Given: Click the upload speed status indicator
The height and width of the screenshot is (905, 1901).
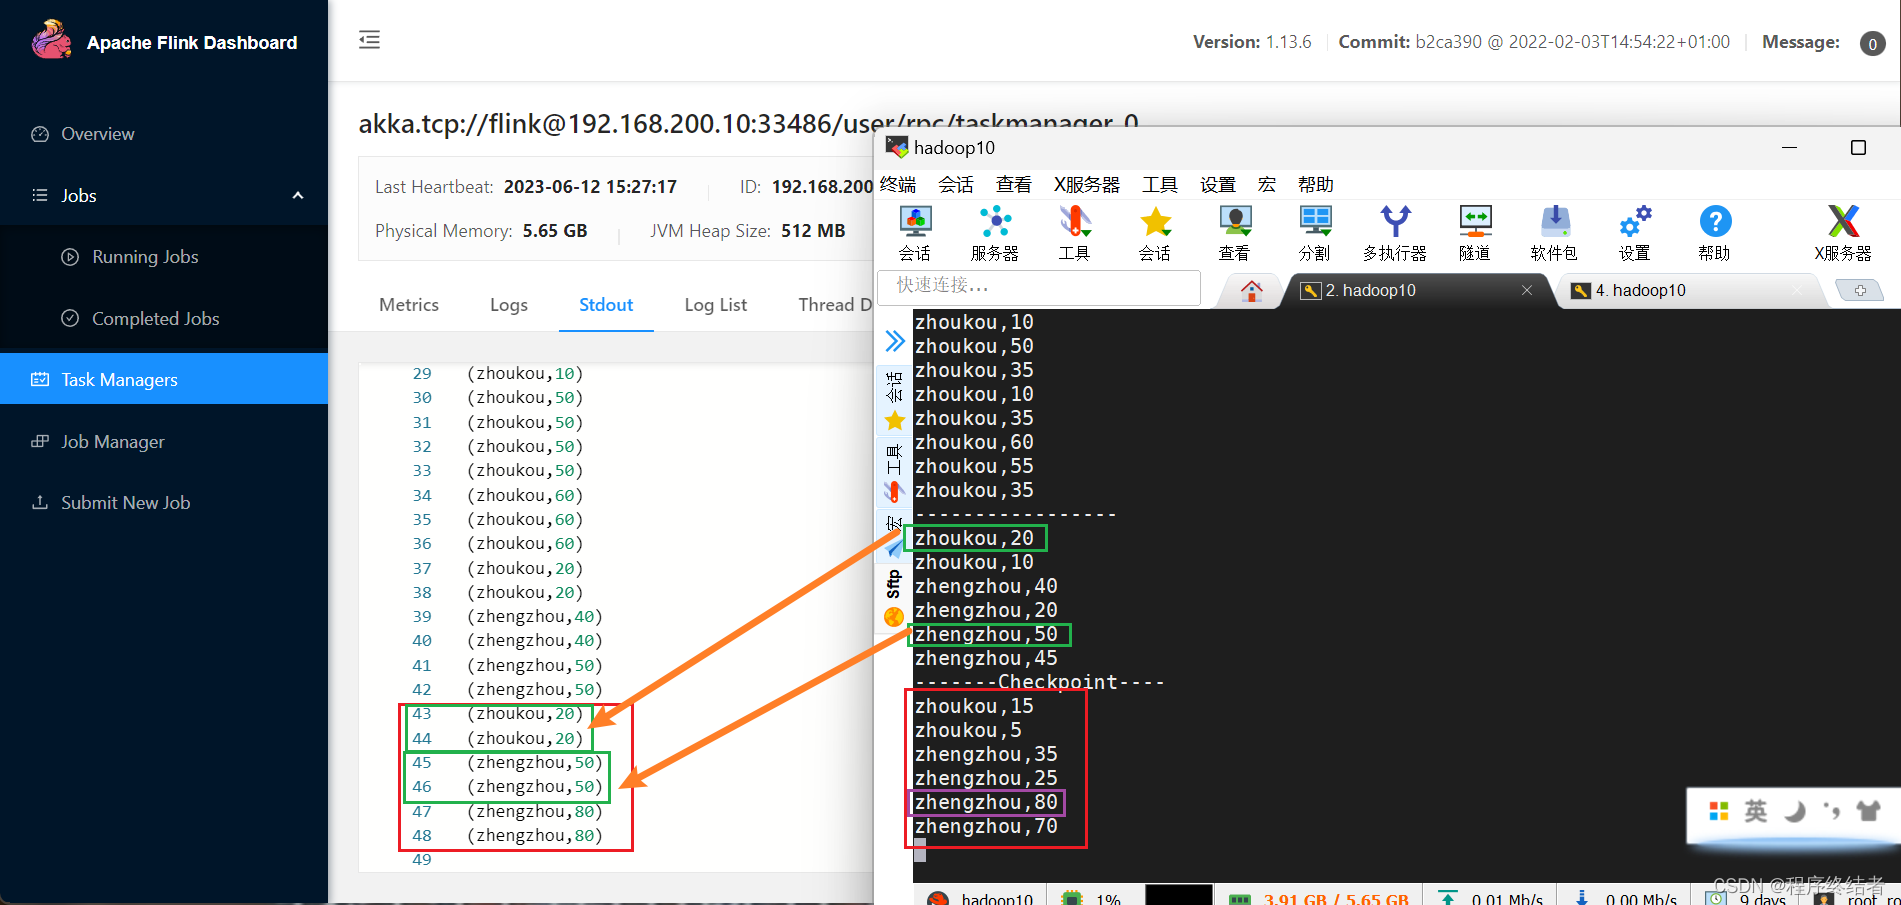Looking at the screenshot, I should [1491, 898].
